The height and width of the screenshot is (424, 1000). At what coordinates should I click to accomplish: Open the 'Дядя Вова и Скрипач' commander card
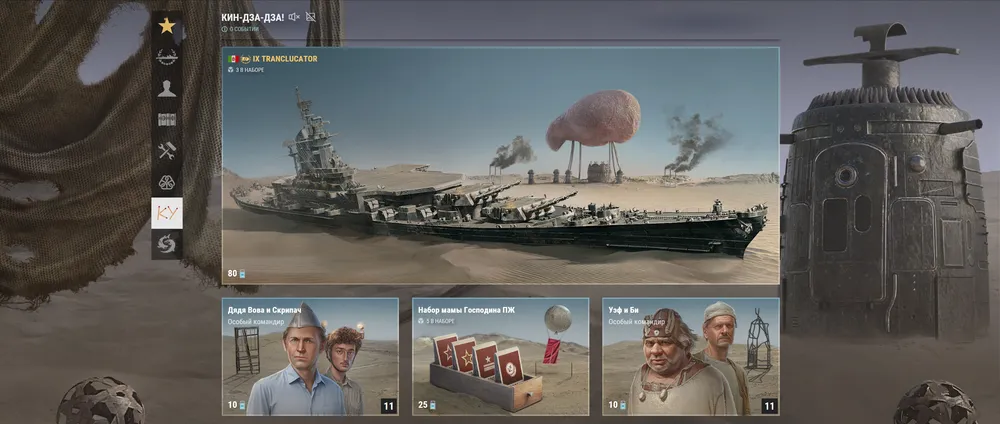[310, 357]
